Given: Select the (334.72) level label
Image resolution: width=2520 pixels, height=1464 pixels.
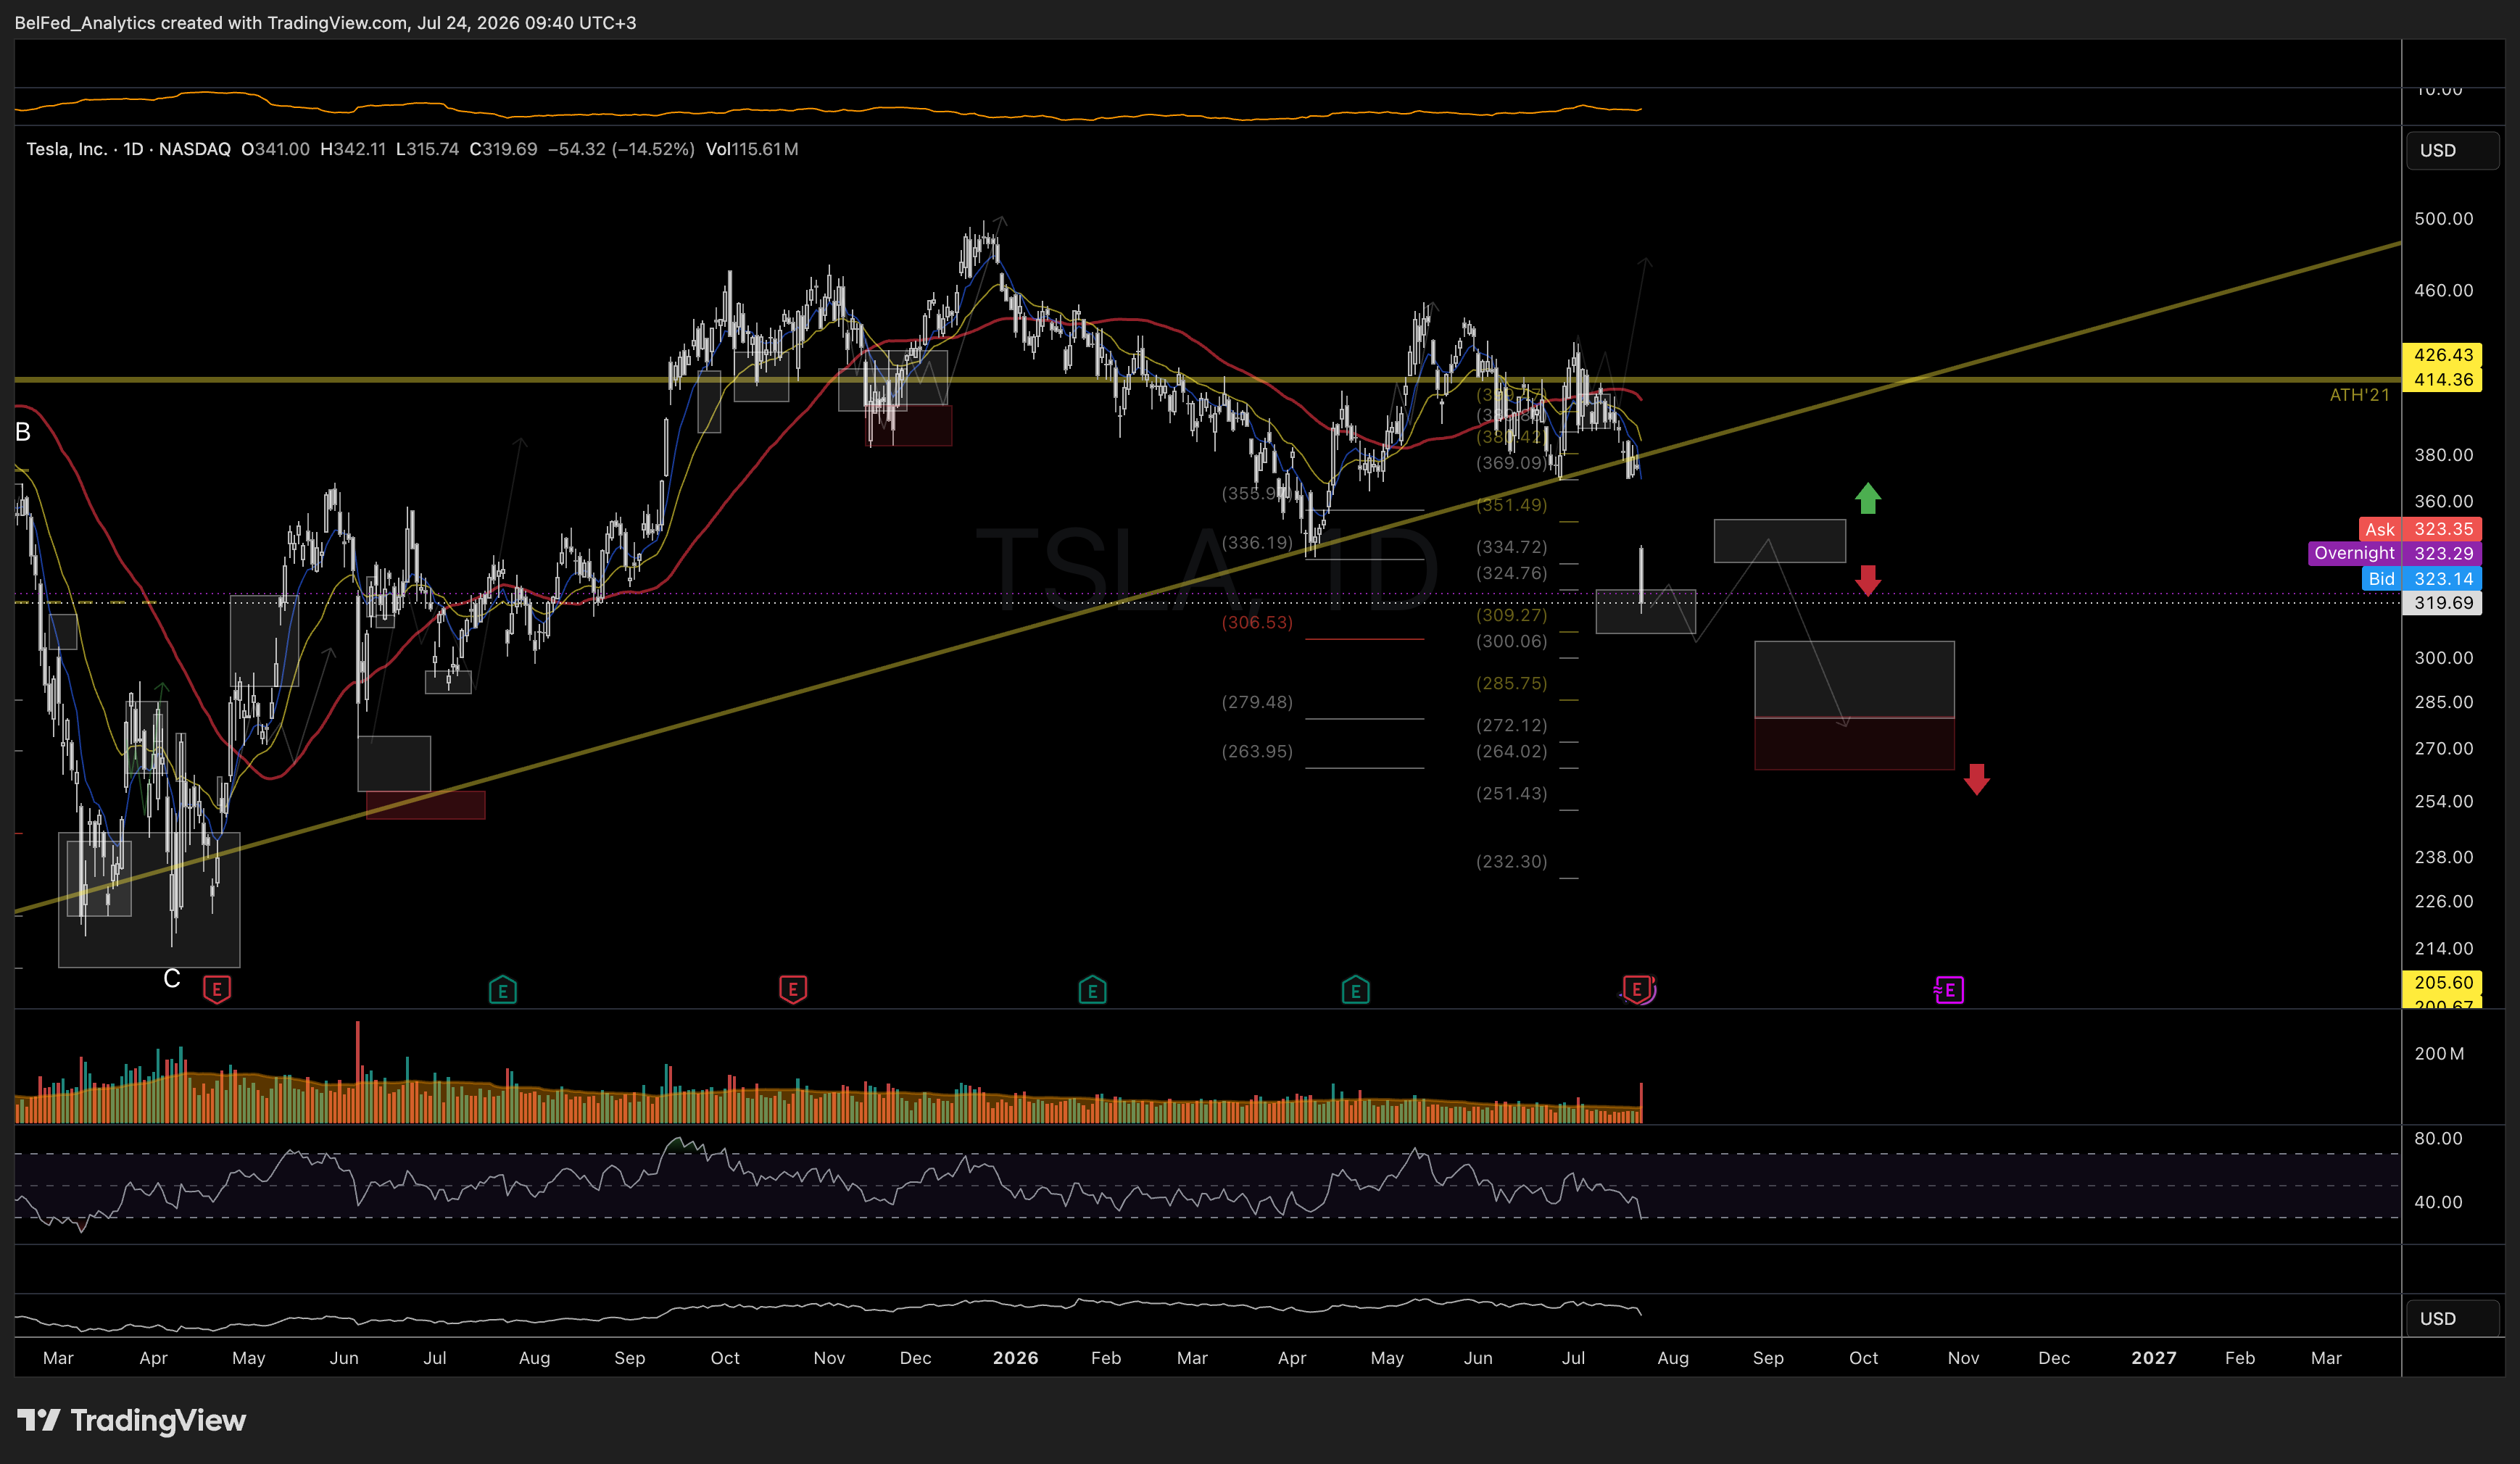Looking at the screenshot, I should [1511, 547].
